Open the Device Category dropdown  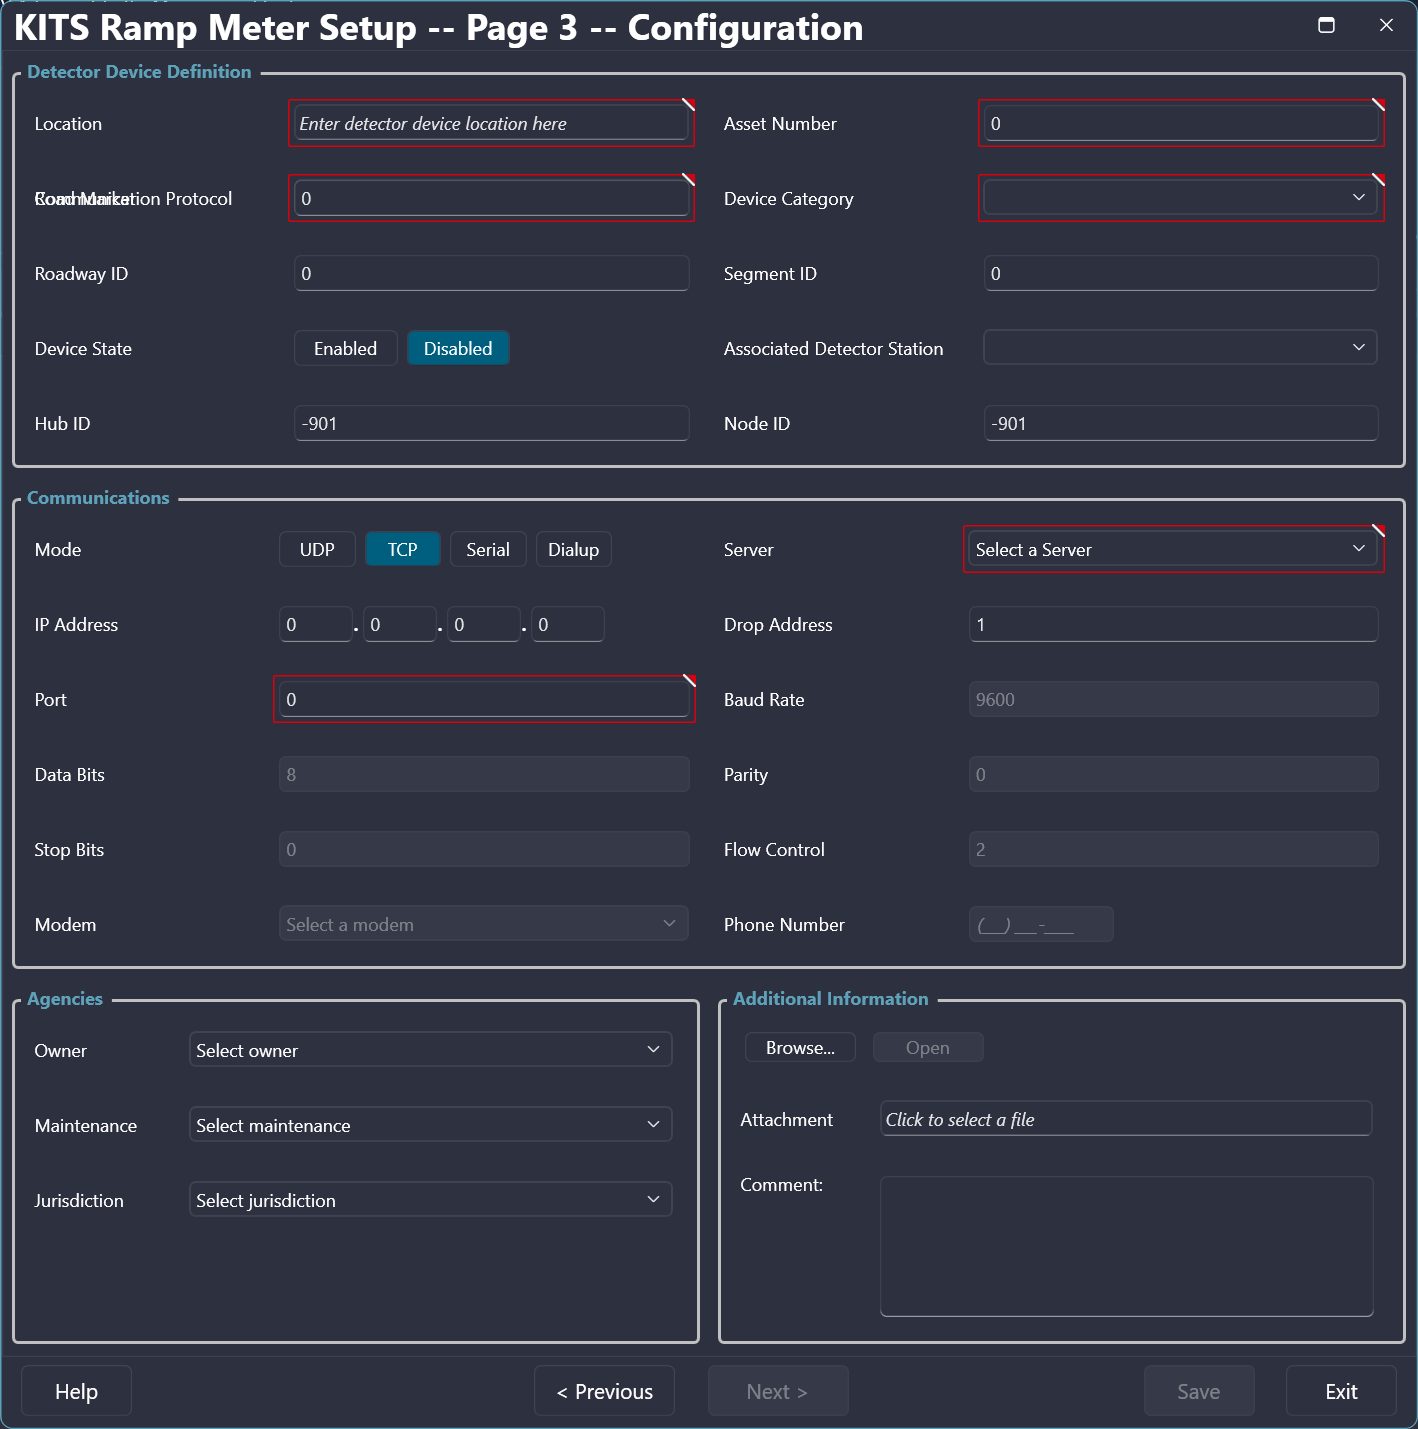point(1180,198)
